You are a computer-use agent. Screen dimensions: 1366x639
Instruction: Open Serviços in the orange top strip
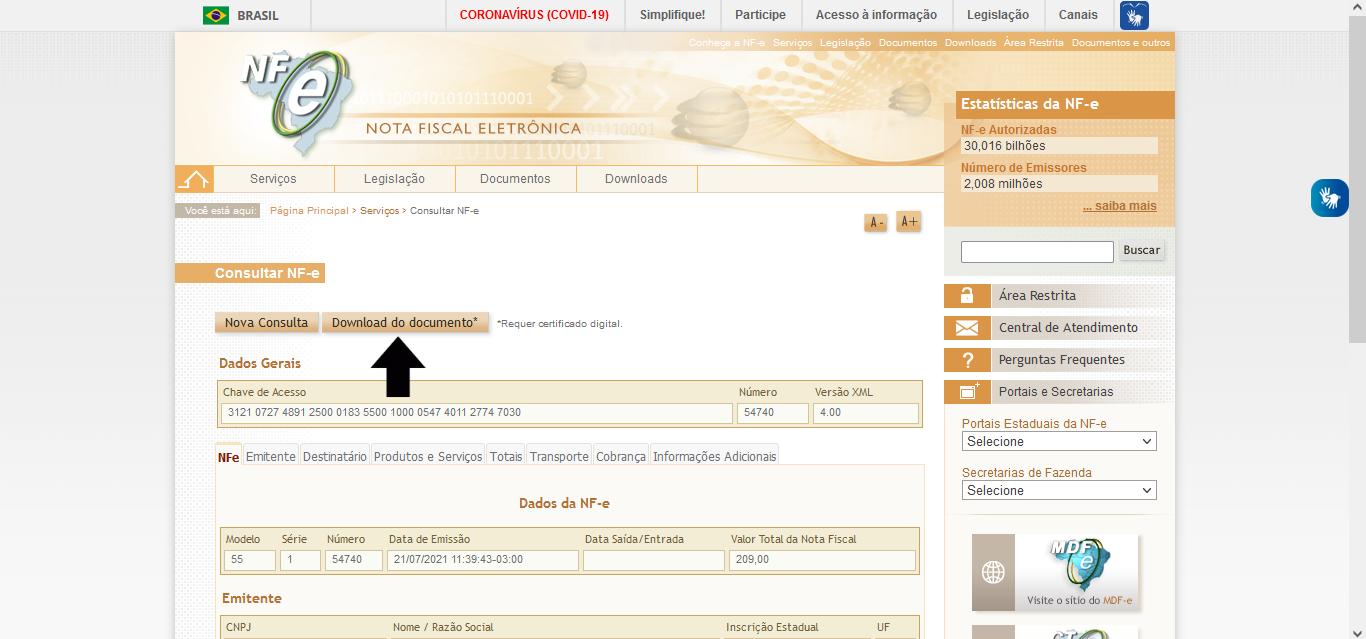pos(793,43)
